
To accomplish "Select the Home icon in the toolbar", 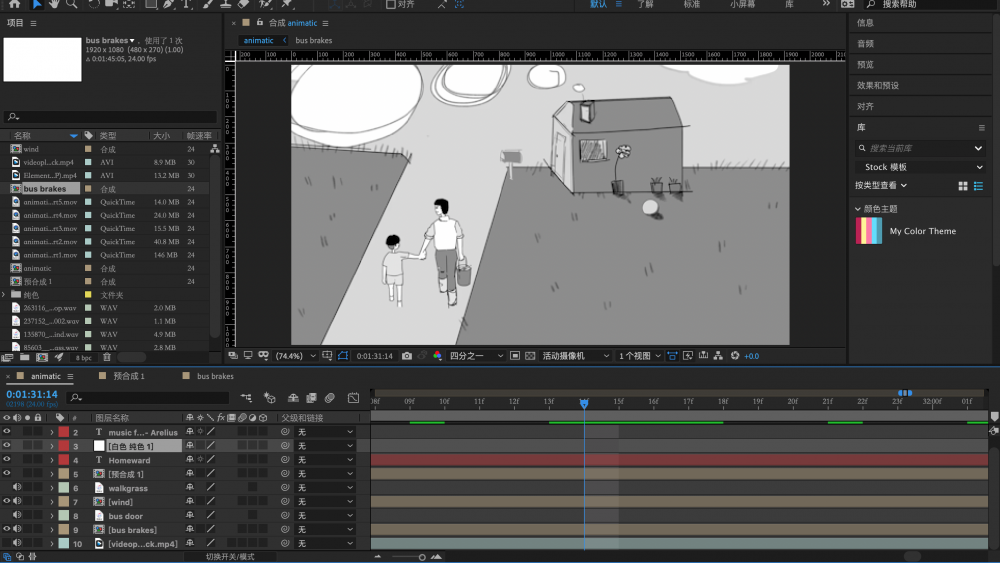I will tap(14, 3).
